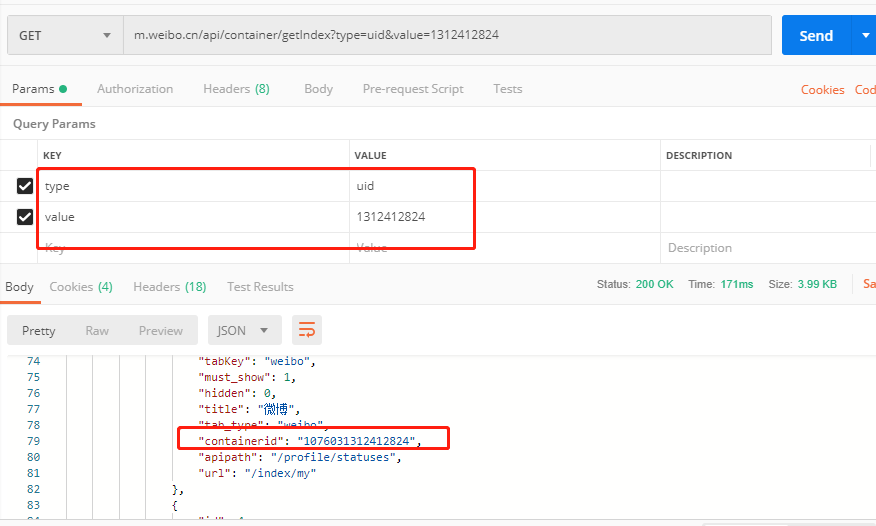
Task: Click line number 79 in gutter
Action: 34,441
